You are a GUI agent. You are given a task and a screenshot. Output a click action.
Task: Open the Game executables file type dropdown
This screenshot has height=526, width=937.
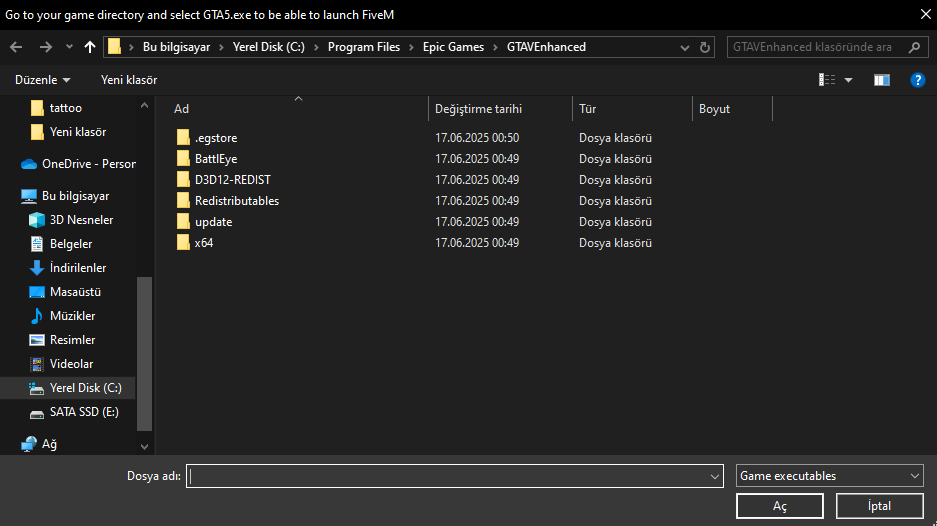click(x=829, y=476)
